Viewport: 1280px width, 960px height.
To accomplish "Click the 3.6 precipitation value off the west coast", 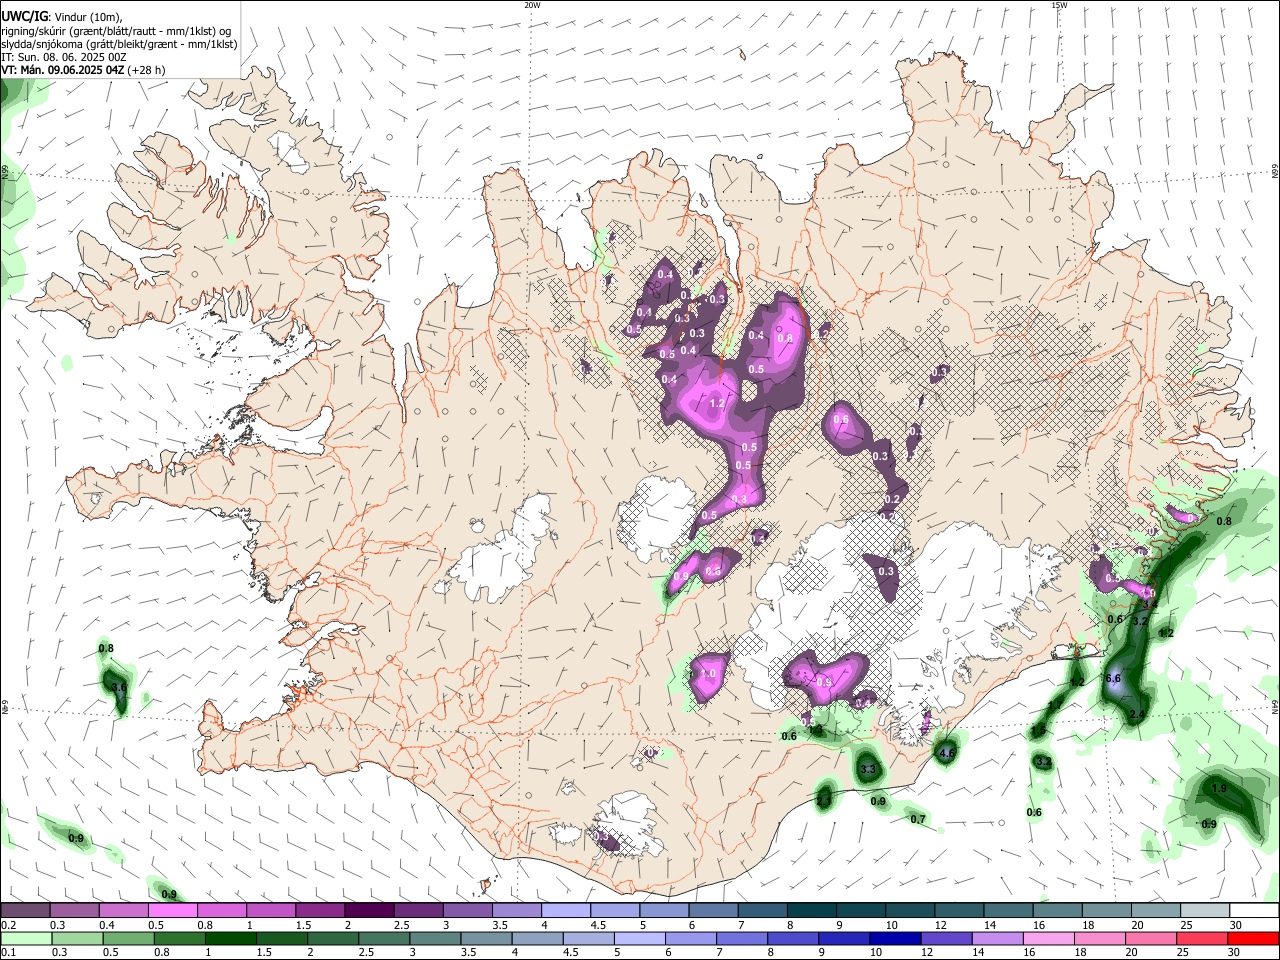I will 118,688.
